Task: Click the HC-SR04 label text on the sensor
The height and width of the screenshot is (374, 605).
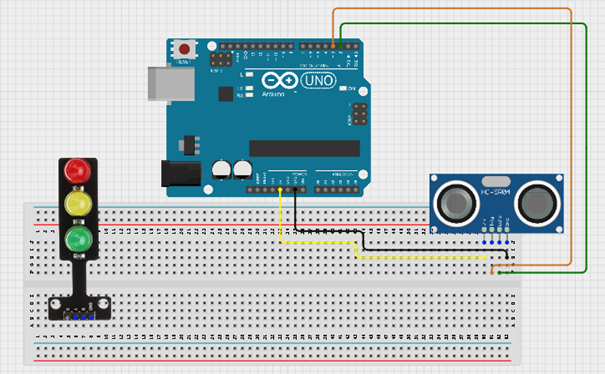Action: click(x=495, y=192)
